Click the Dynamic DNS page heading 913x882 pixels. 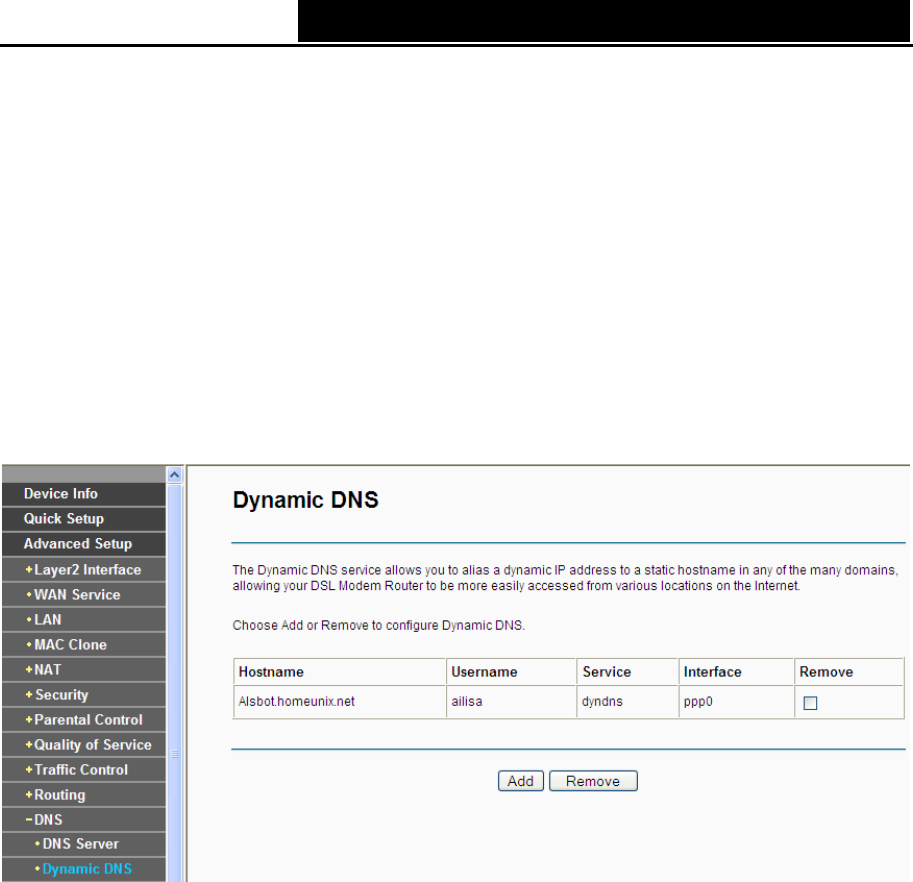point(306,500)
